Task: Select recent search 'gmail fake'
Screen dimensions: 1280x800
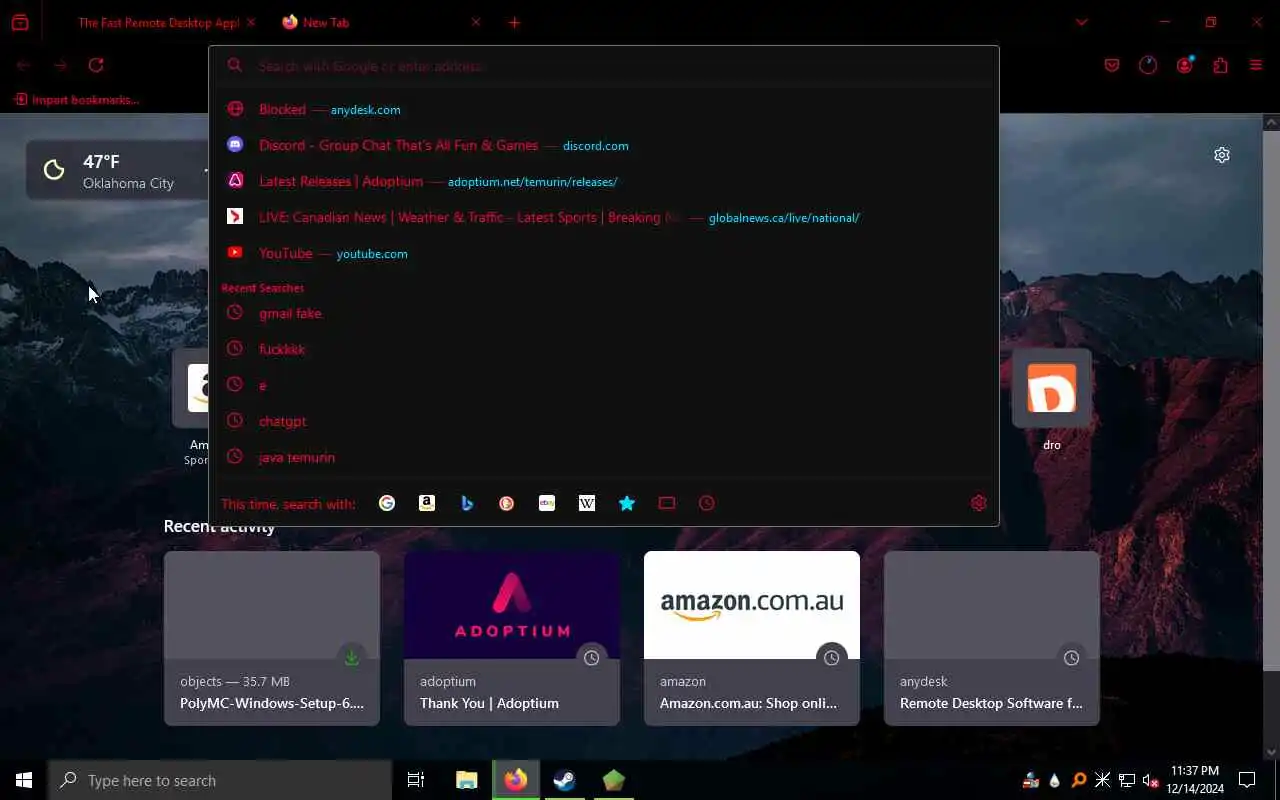Action: (x=604, y=313)
